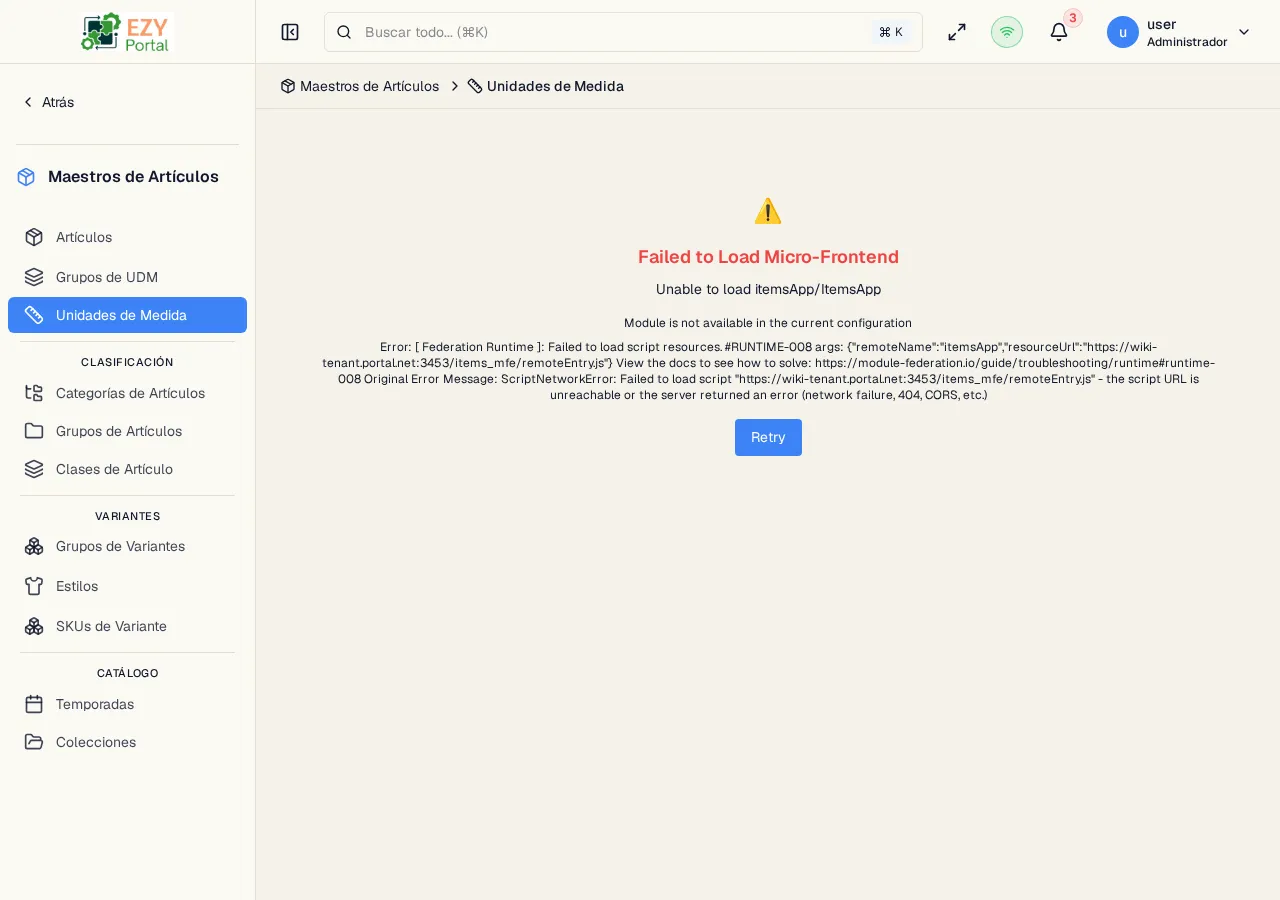
Task: Open the Temporadas menu item
Action: tap(127, 704)
